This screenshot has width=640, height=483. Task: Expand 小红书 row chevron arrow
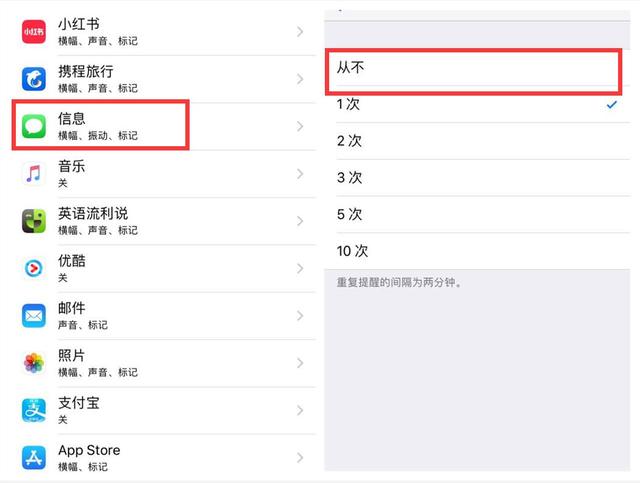[x=300, y=31]
